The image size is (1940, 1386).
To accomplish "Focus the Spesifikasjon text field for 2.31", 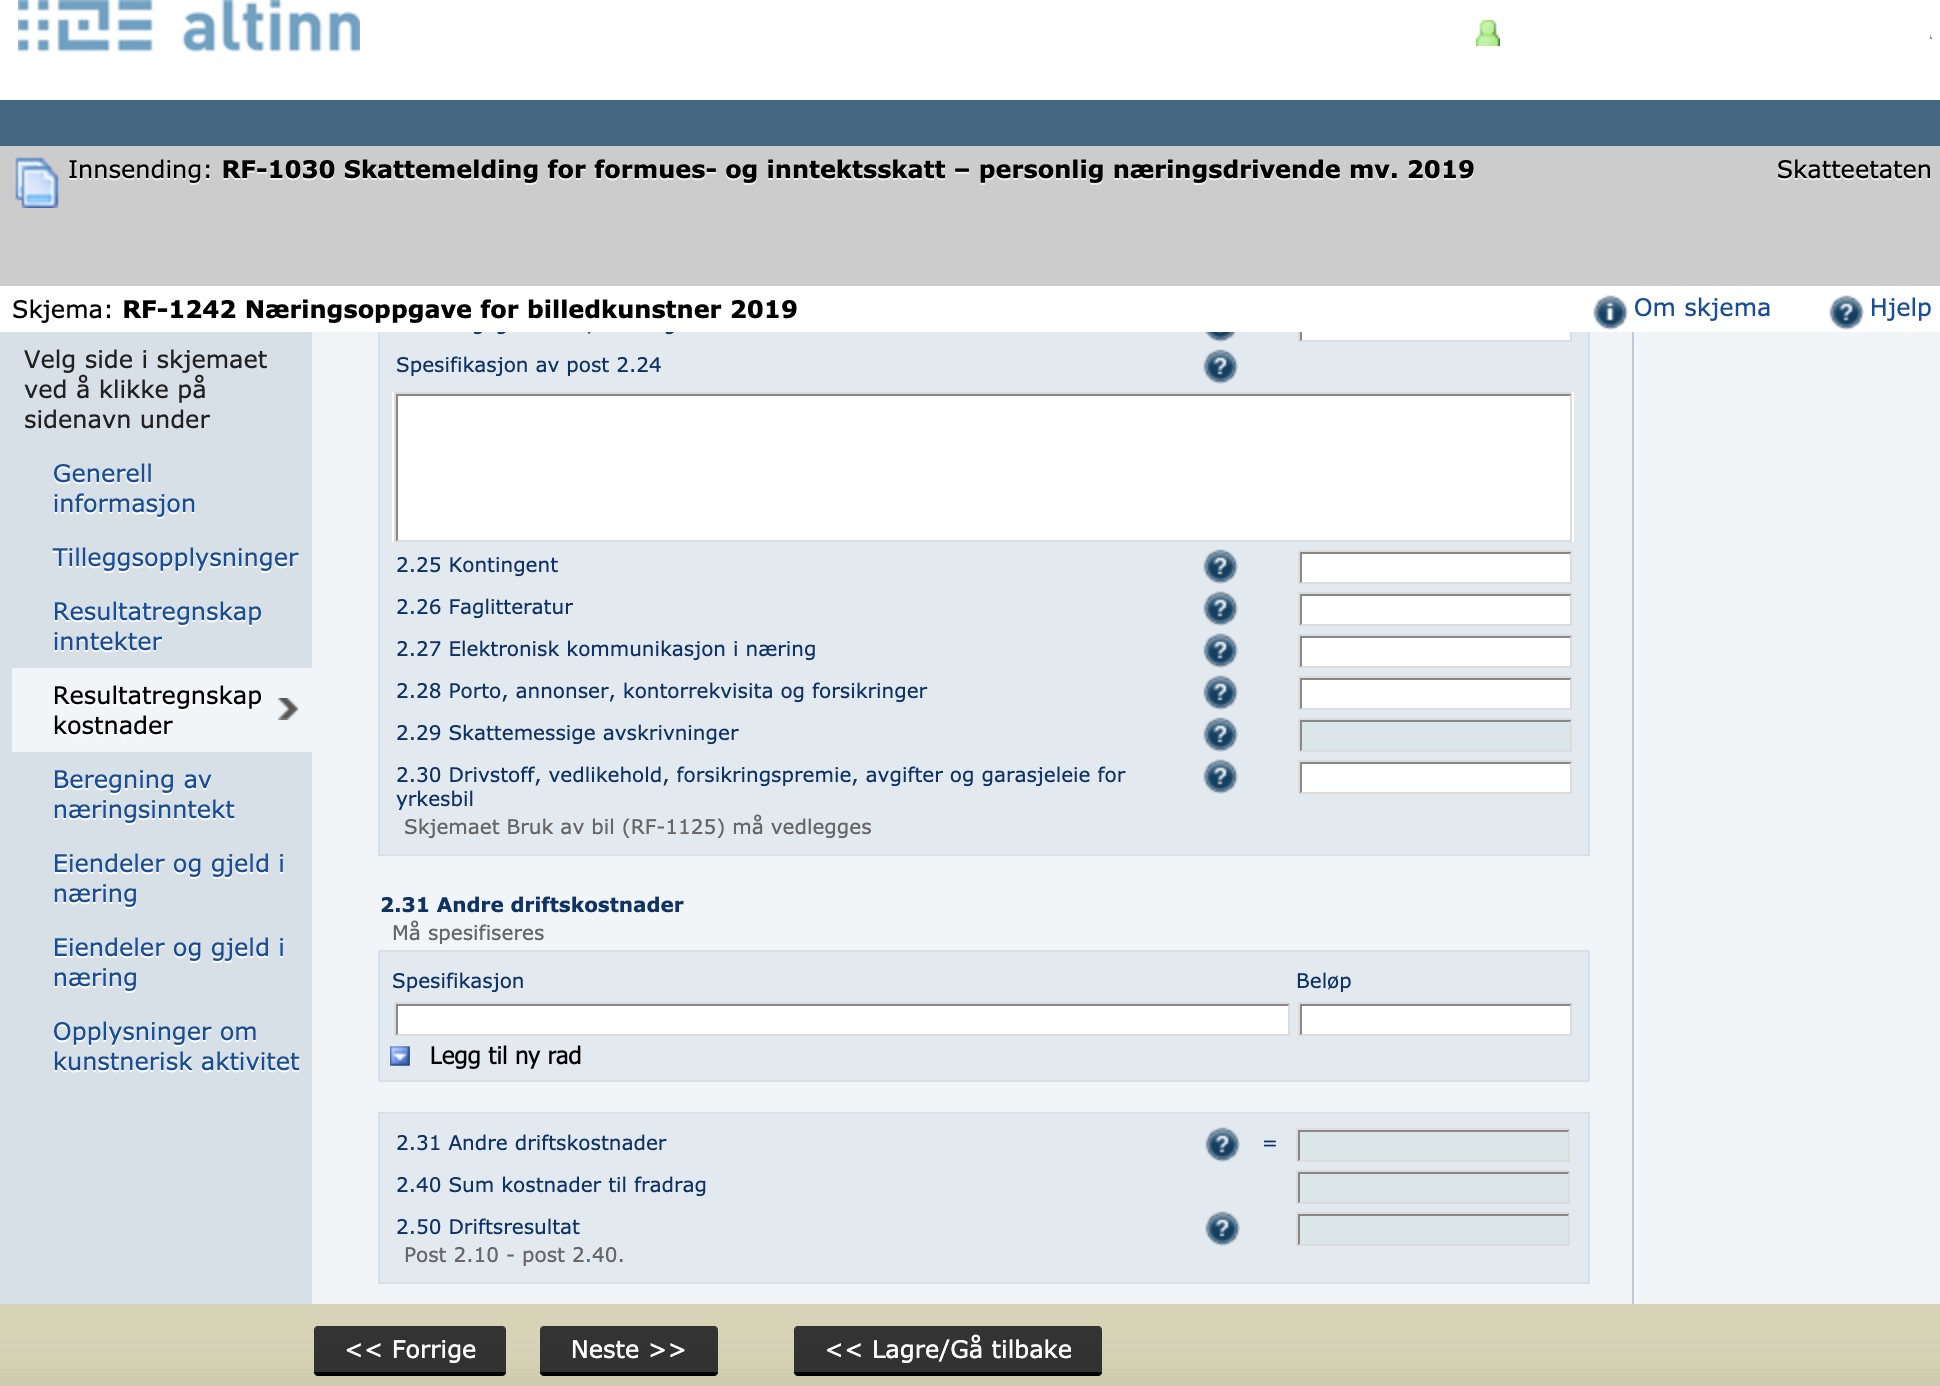I will click(x=841, y=1020).
